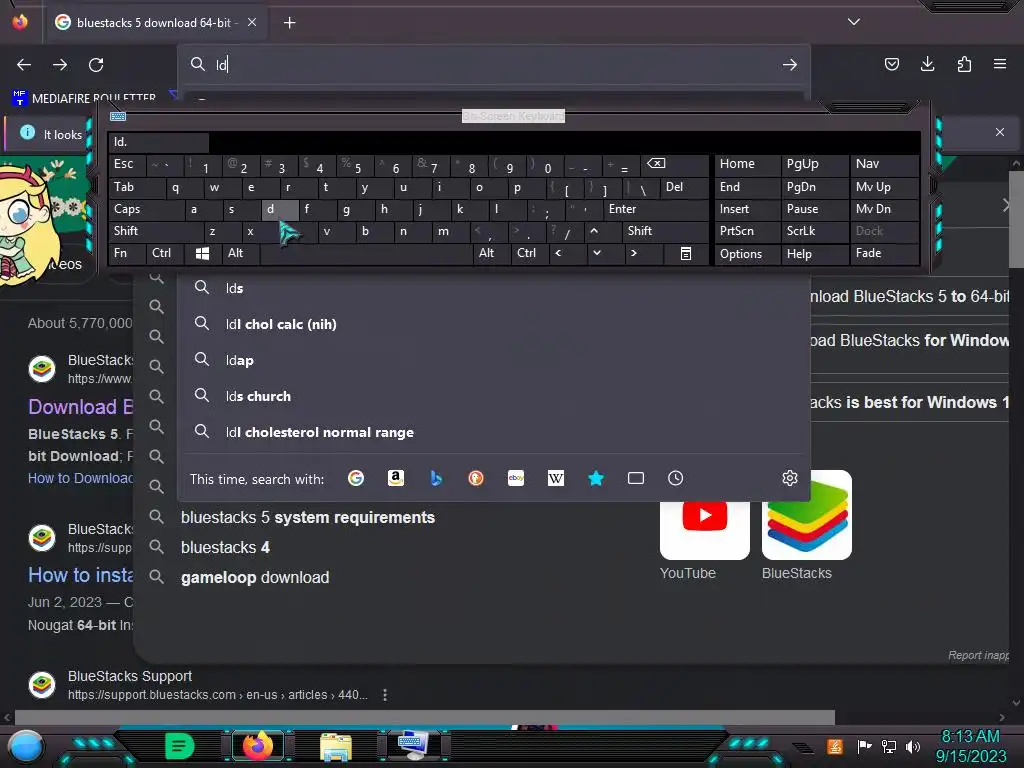Search in history clock icon
The width and height of the screenshot is (1024, 768).
click(676, 478)
